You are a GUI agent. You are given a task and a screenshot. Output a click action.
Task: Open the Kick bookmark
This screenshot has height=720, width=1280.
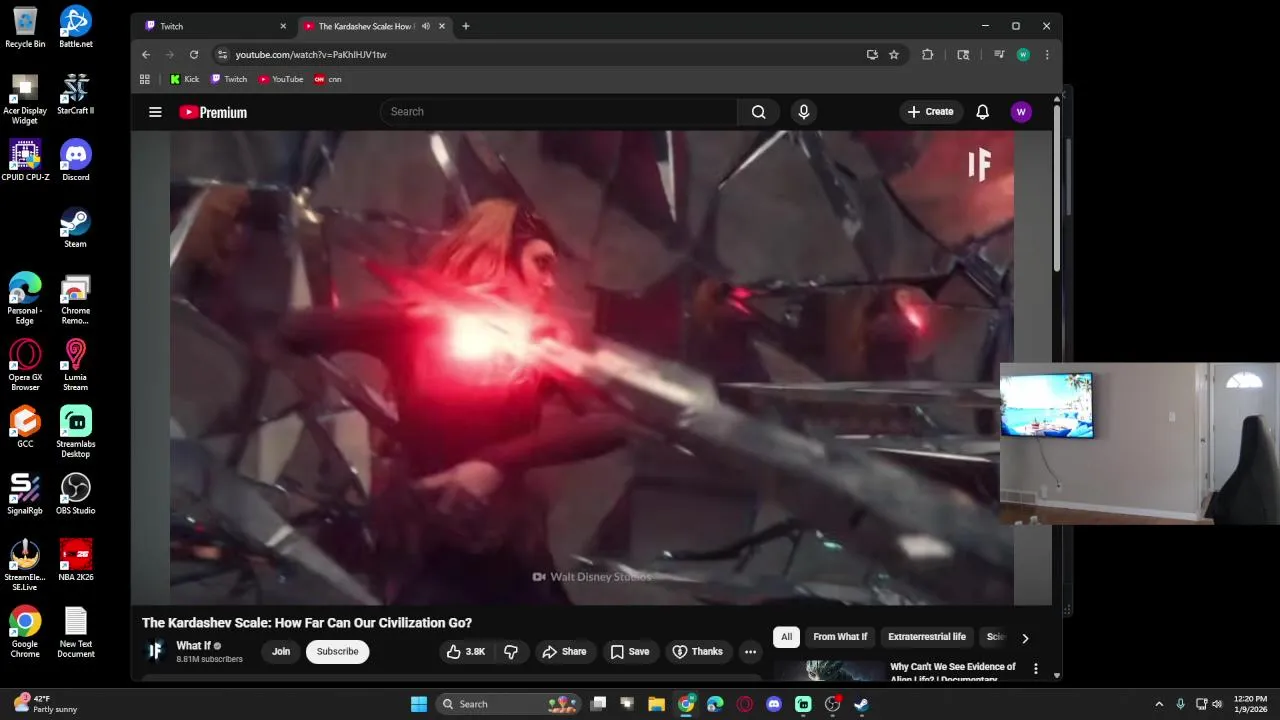point(185,79)
